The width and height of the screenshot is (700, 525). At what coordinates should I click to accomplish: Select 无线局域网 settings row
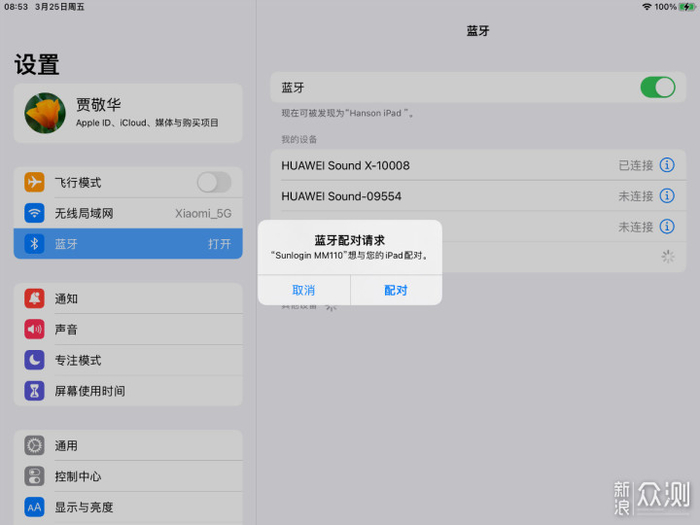click(x=128, y=213)
